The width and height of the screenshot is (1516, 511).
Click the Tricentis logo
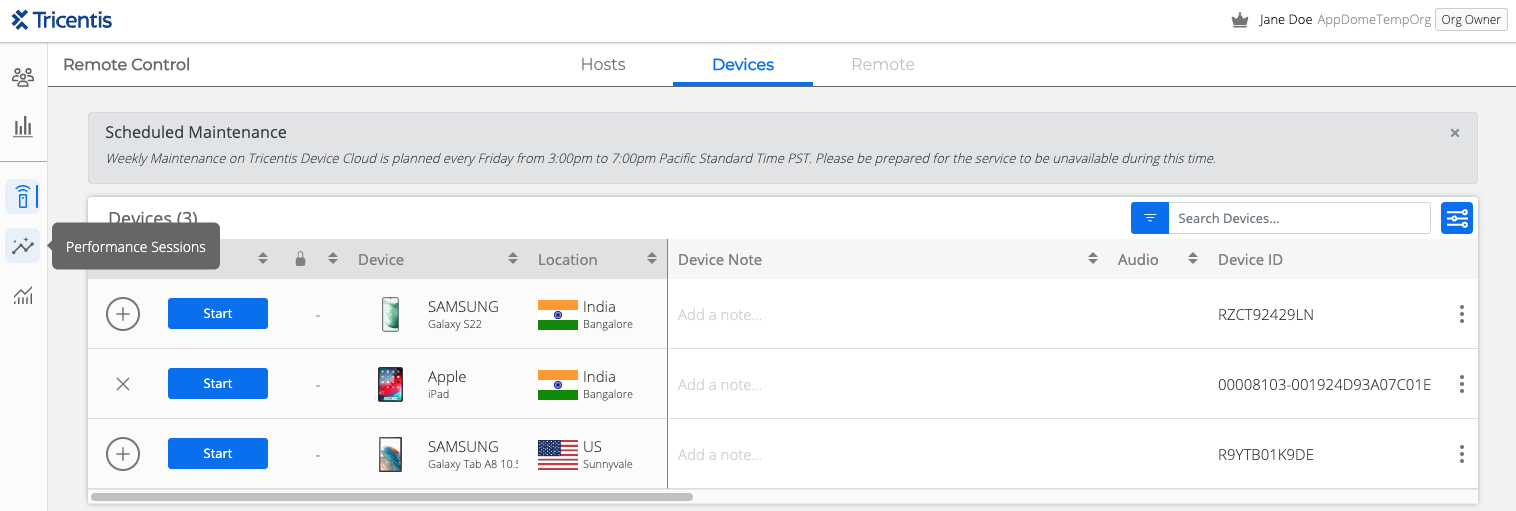click(x=62, y=20)
